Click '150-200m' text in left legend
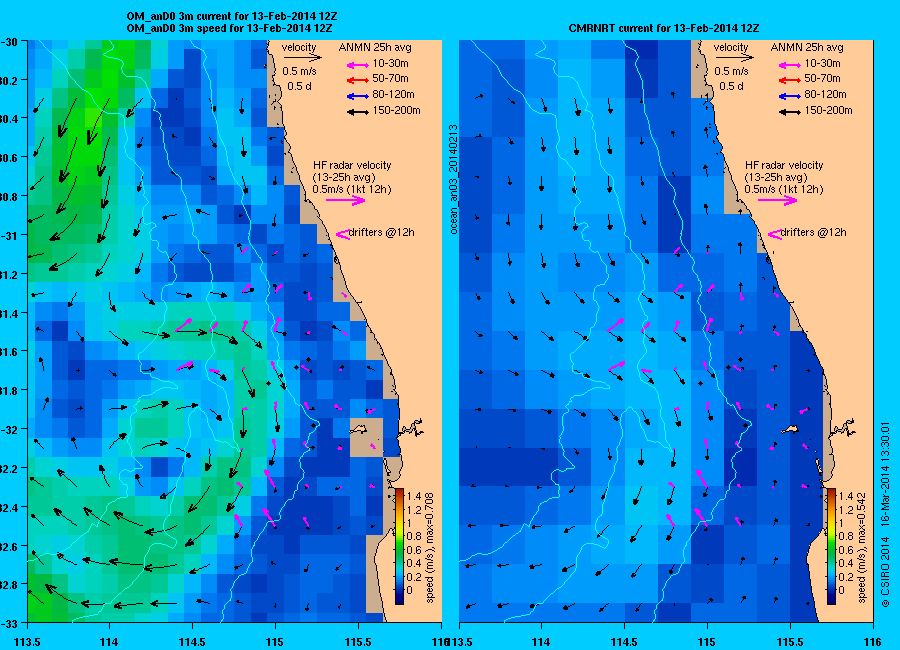 click(x=397, y=110)
